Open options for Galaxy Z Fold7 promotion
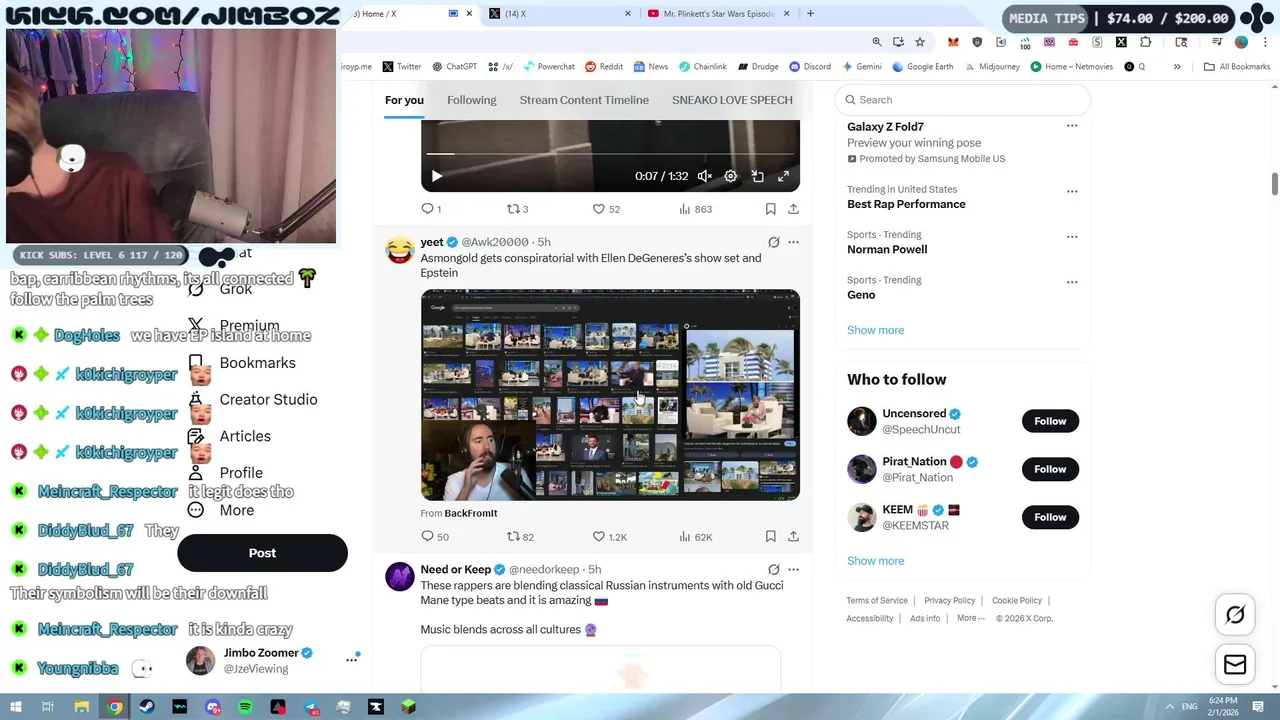1280x720 pixels. point(1072,126)
